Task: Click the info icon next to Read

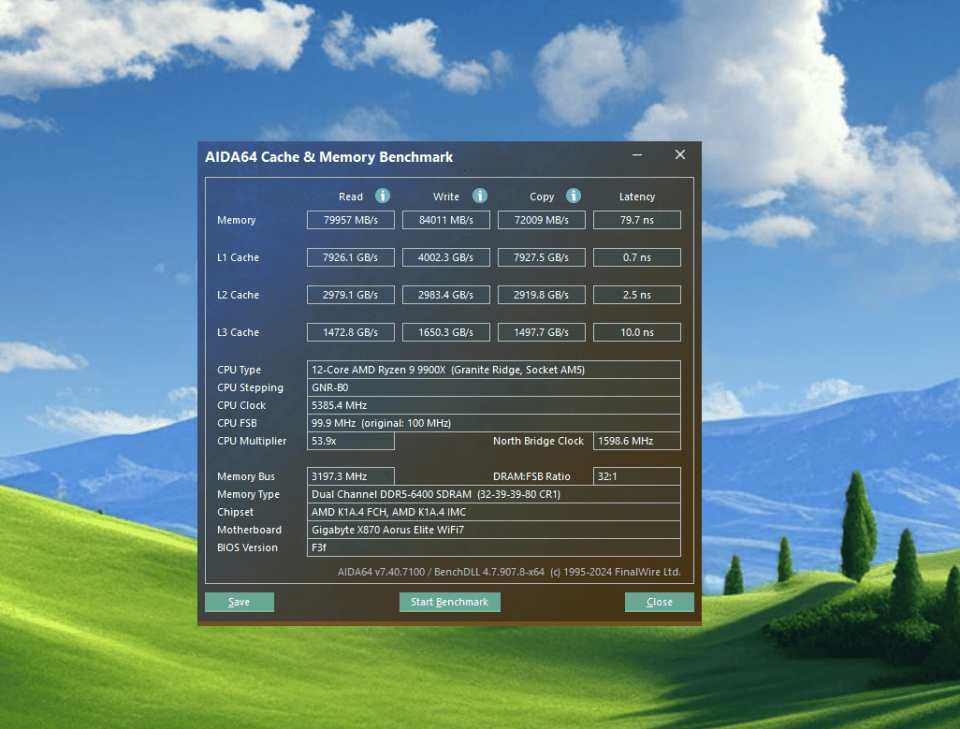Action: [382, 196]
